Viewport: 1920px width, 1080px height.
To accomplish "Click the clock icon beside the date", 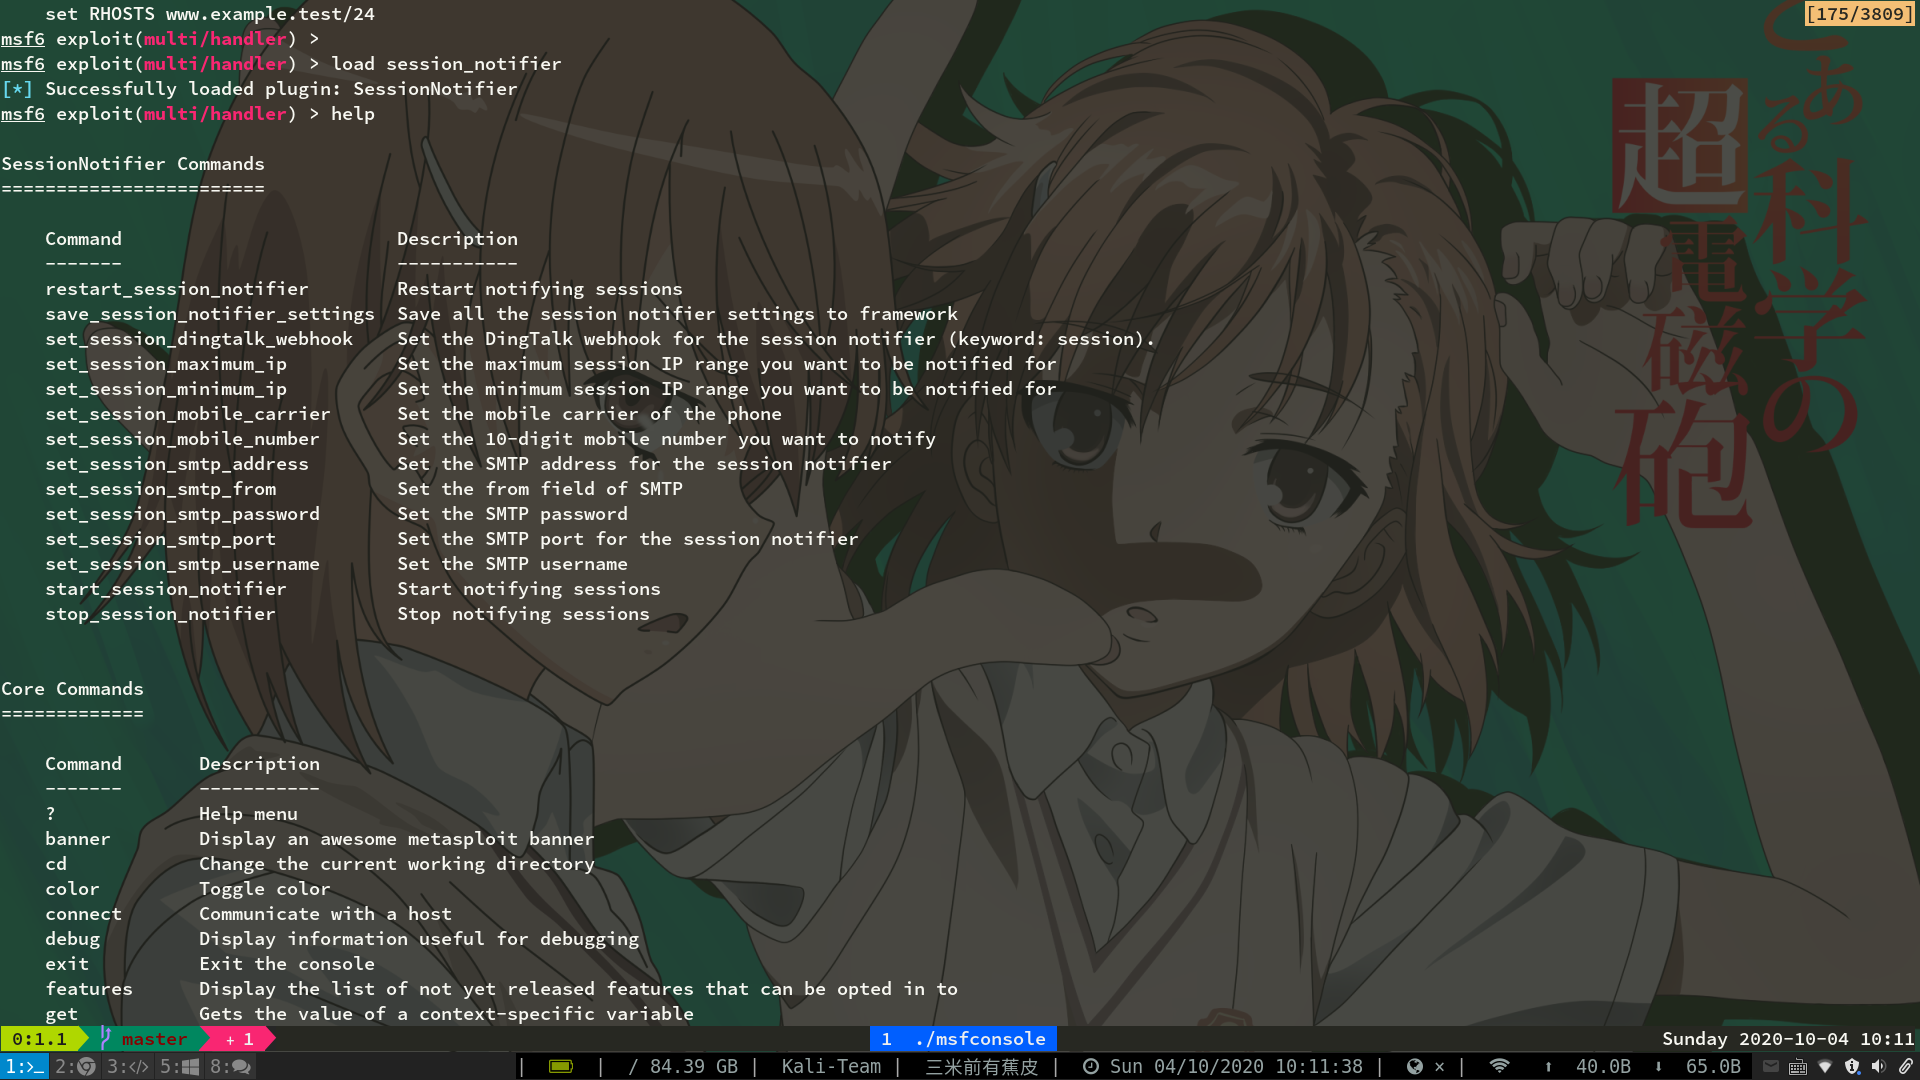I will [1091, 1067].
